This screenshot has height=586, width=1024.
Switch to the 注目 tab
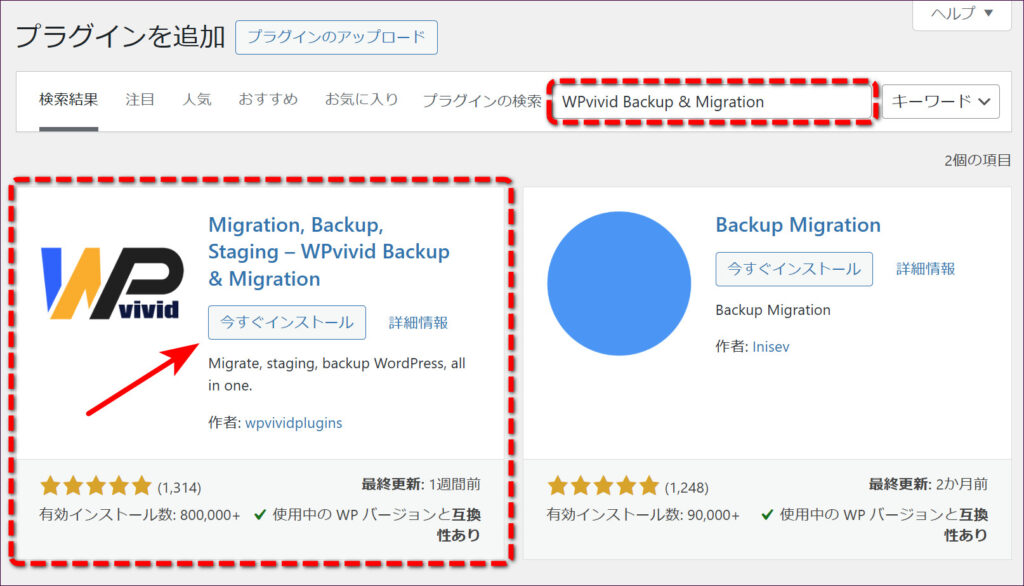140,100
